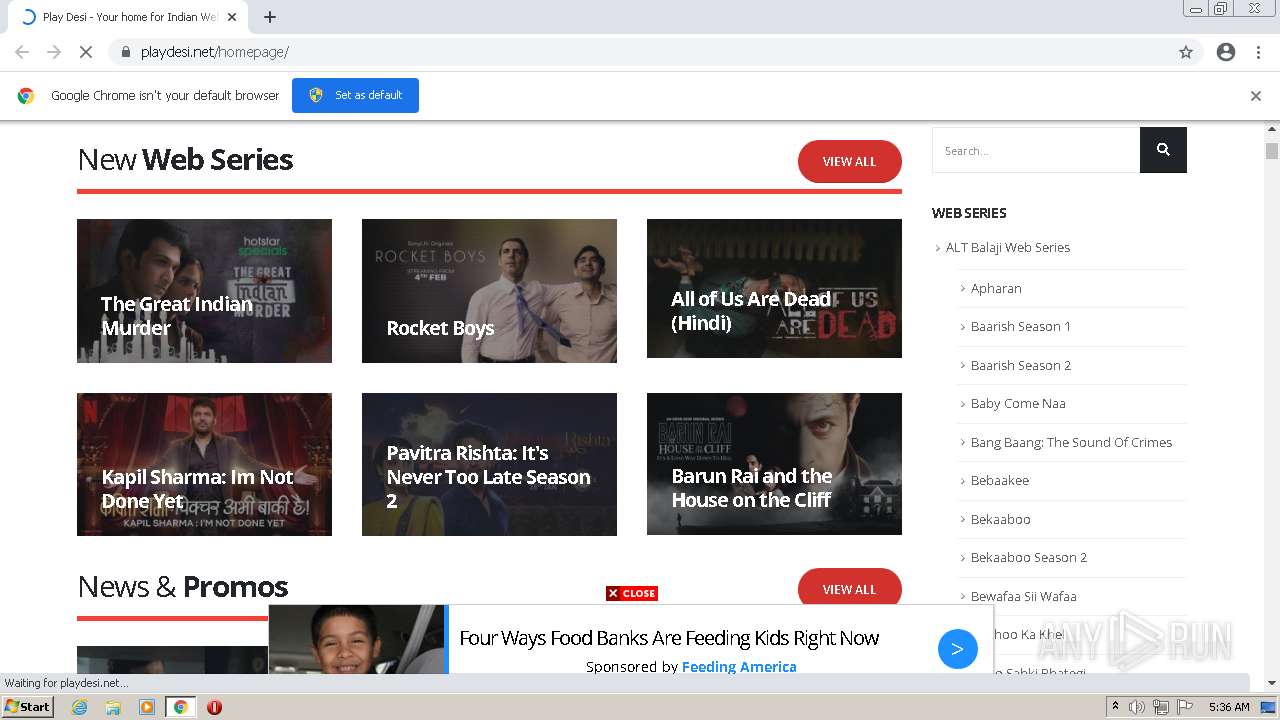This screenshot has height=720, width=1280.
Task: Click the blue arrow on the ad
Action: pyautogui.click(x=957, y=649)
